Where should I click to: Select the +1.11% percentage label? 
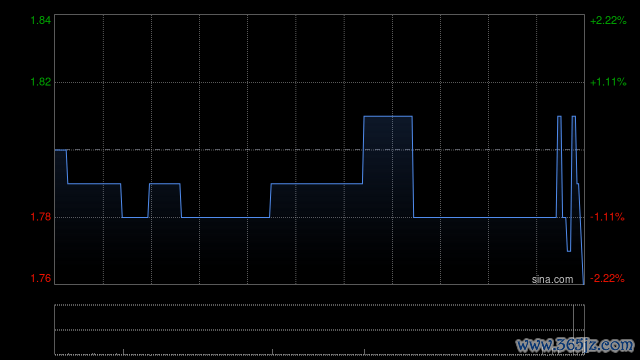click(x=608, y=82)
